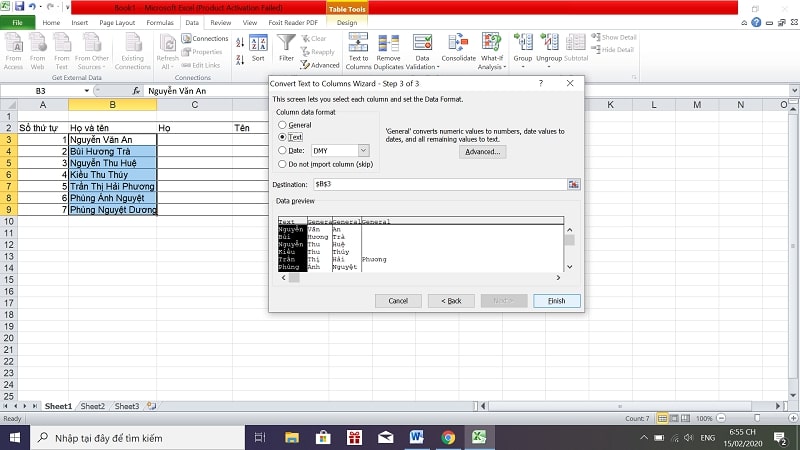
Task: Click the Destination input field
Action: pos(440,184)
